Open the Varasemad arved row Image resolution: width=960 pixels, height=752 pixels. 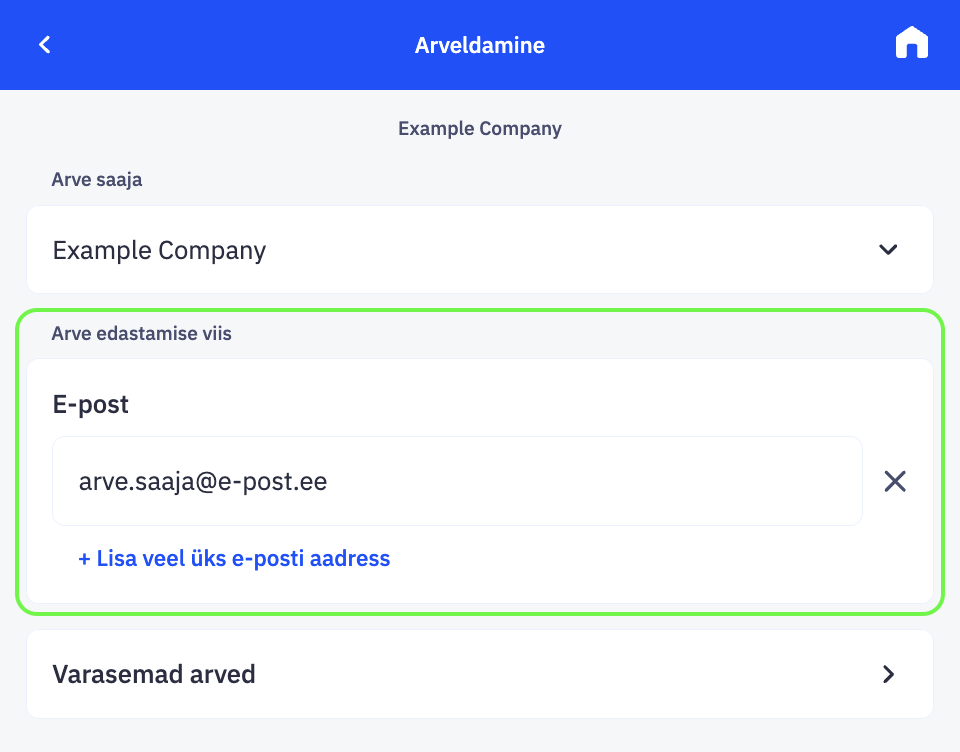[480, 675]
